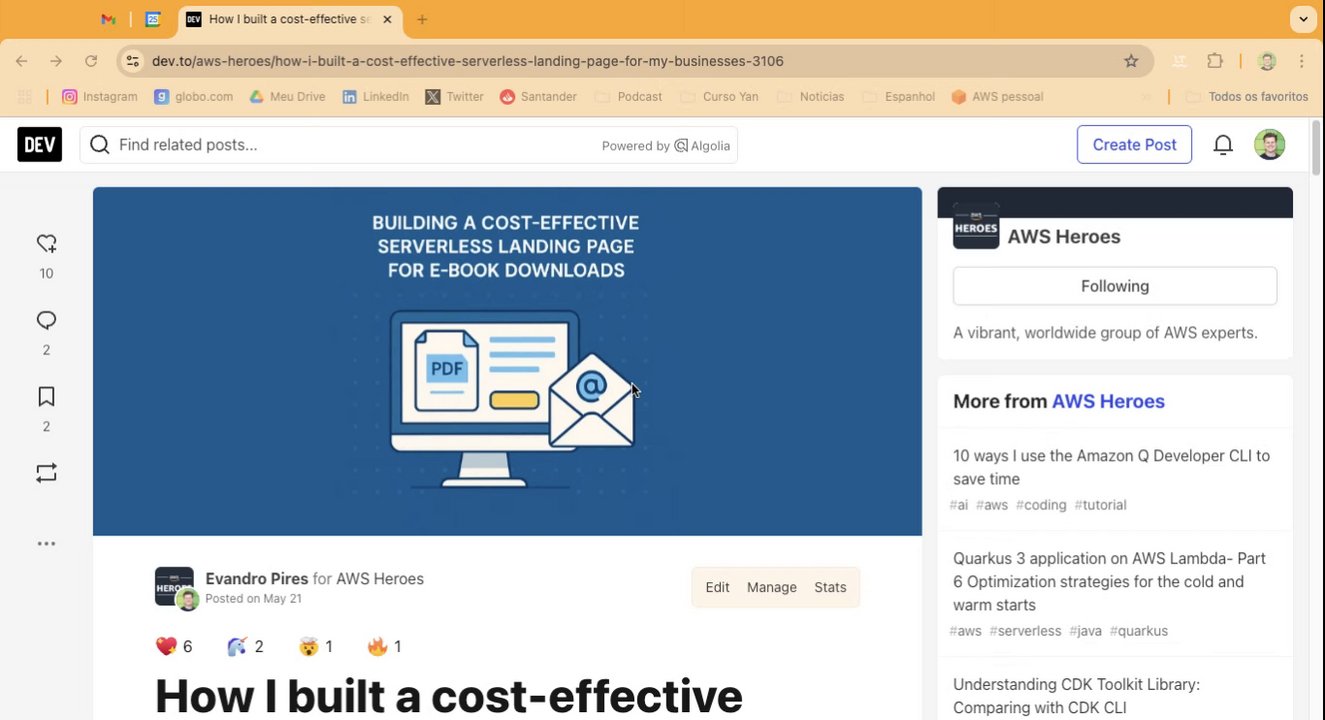Click the heart-plus reaction icon

[46, 243]
